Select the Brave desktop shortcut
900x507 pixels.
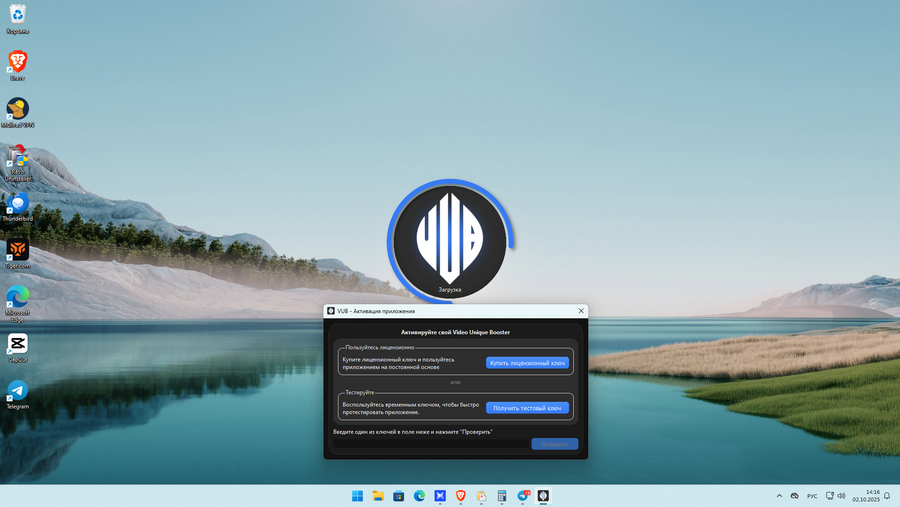(x=17, y=62)
